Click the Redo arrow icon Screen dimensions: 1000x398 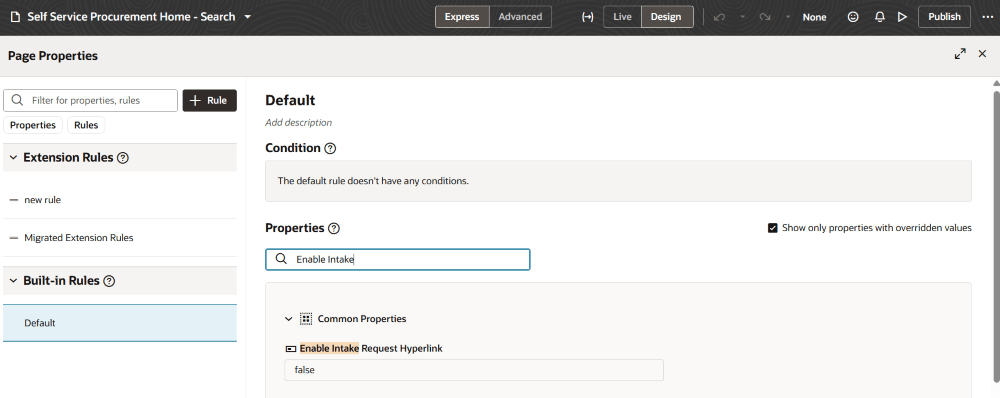pyautogui.click(x=765, y=17)
